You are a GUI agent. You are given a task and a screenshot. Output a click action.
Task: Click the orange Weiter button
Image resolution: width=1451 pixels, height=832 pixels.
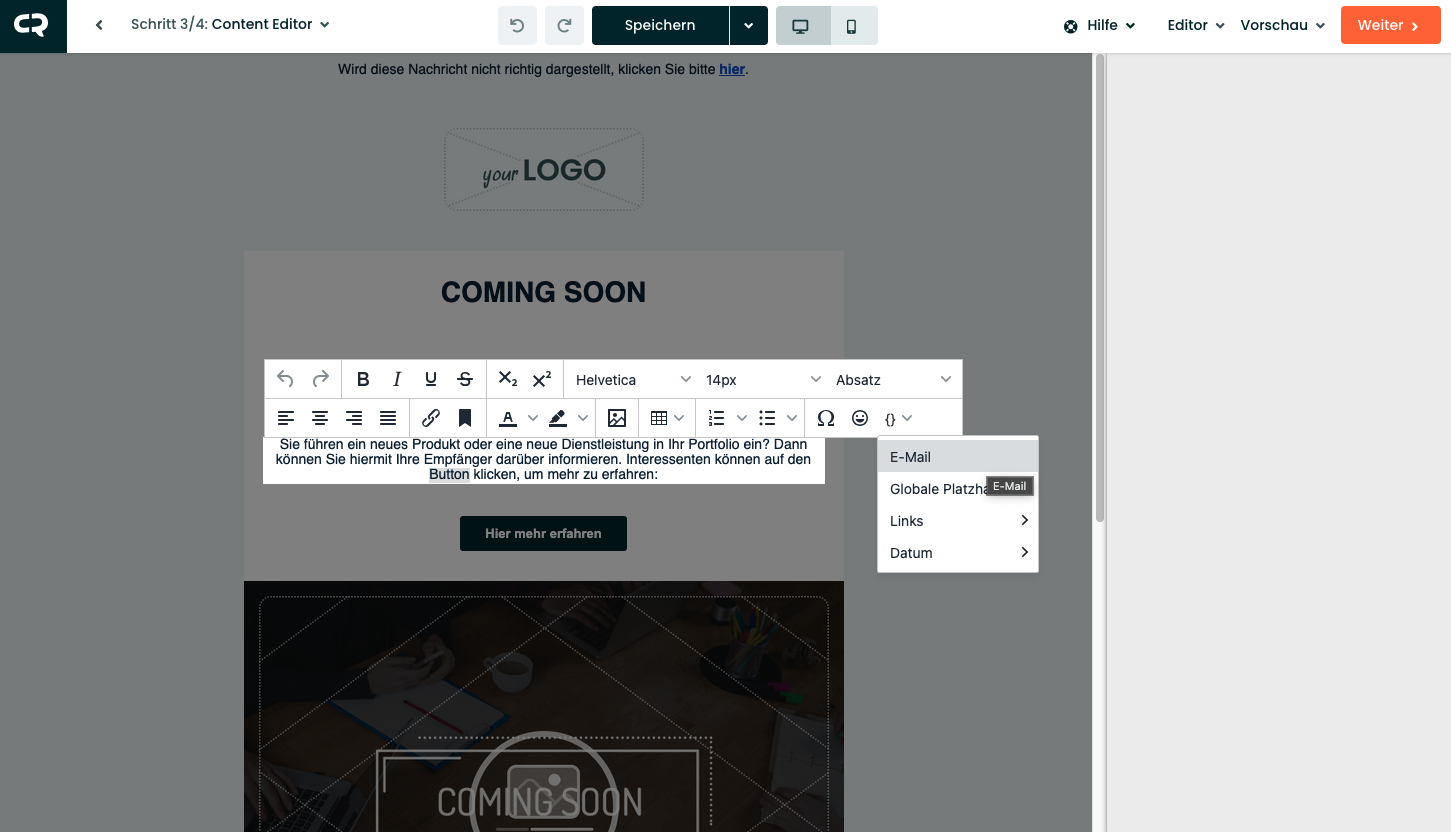(1390, 26)
